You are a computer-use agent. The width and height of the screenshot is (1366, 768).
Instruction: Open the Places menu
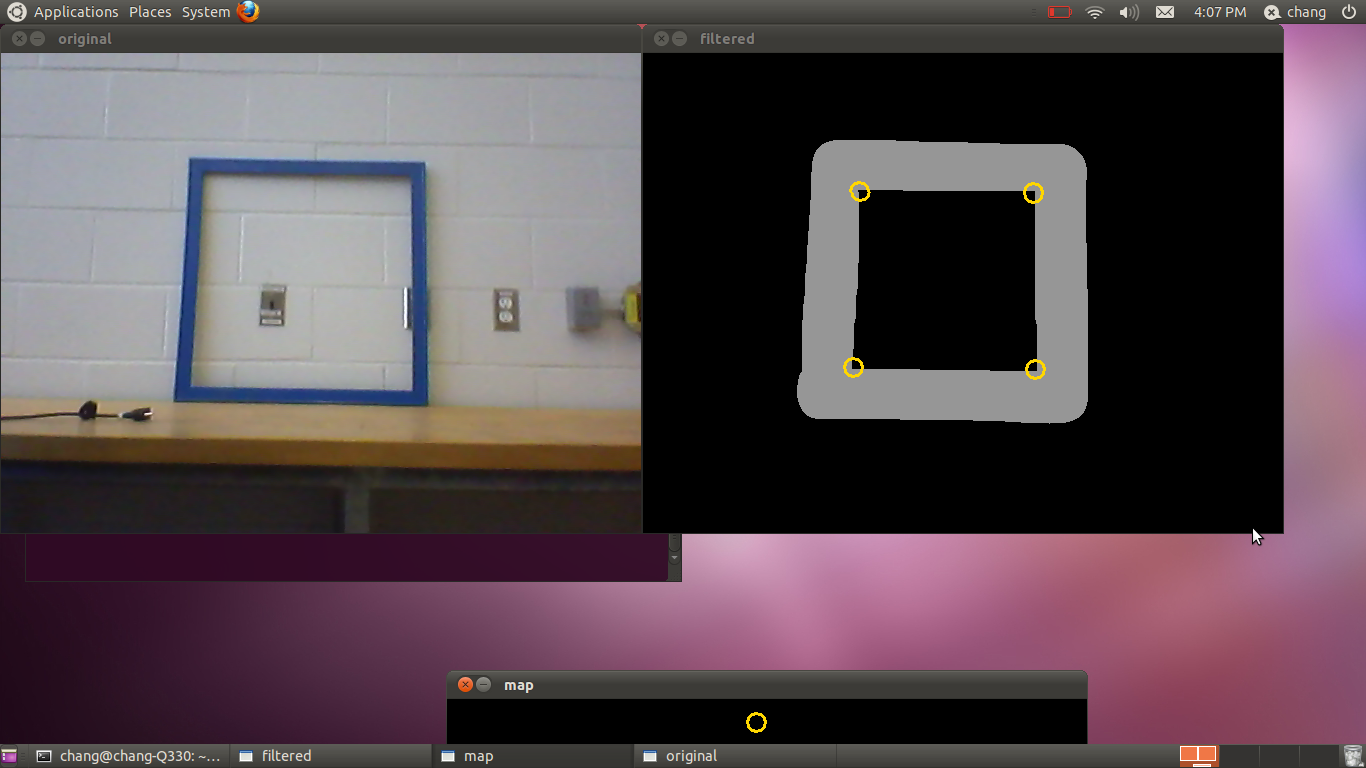[150, 12]
